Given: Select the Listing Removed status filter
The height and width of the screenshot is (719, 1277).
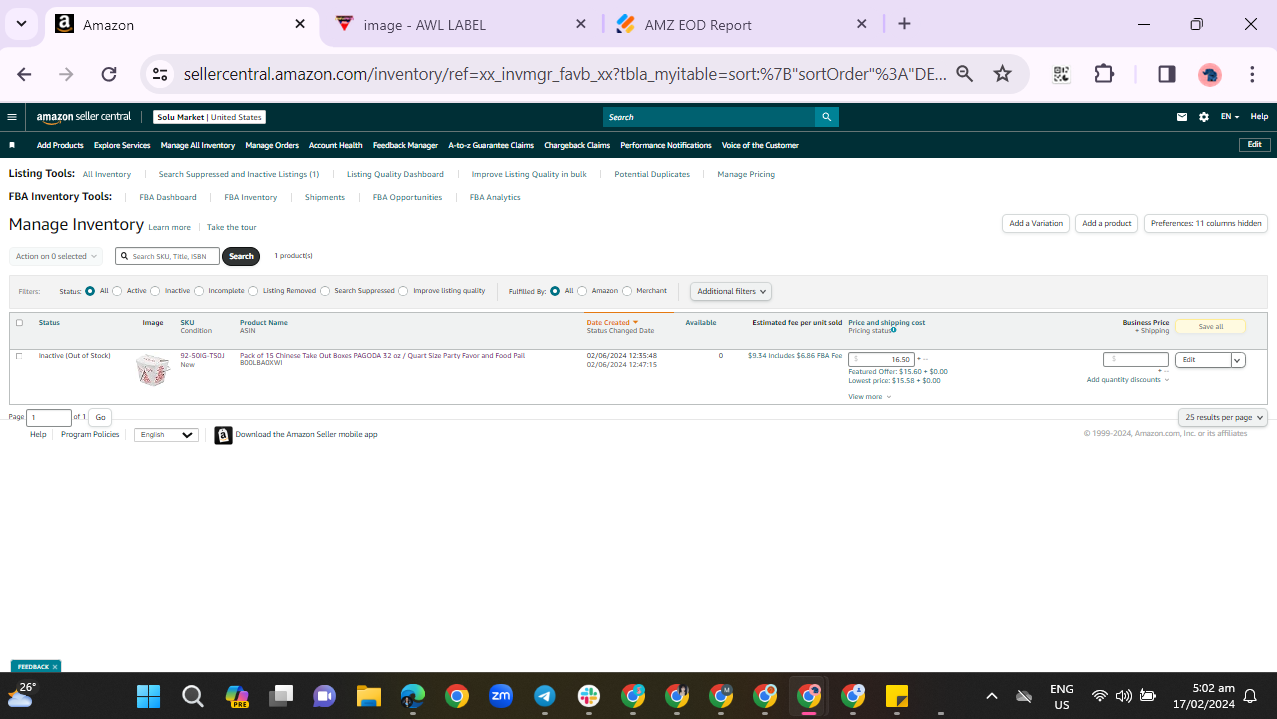Looking at the screenshot, I should [253, 291].
